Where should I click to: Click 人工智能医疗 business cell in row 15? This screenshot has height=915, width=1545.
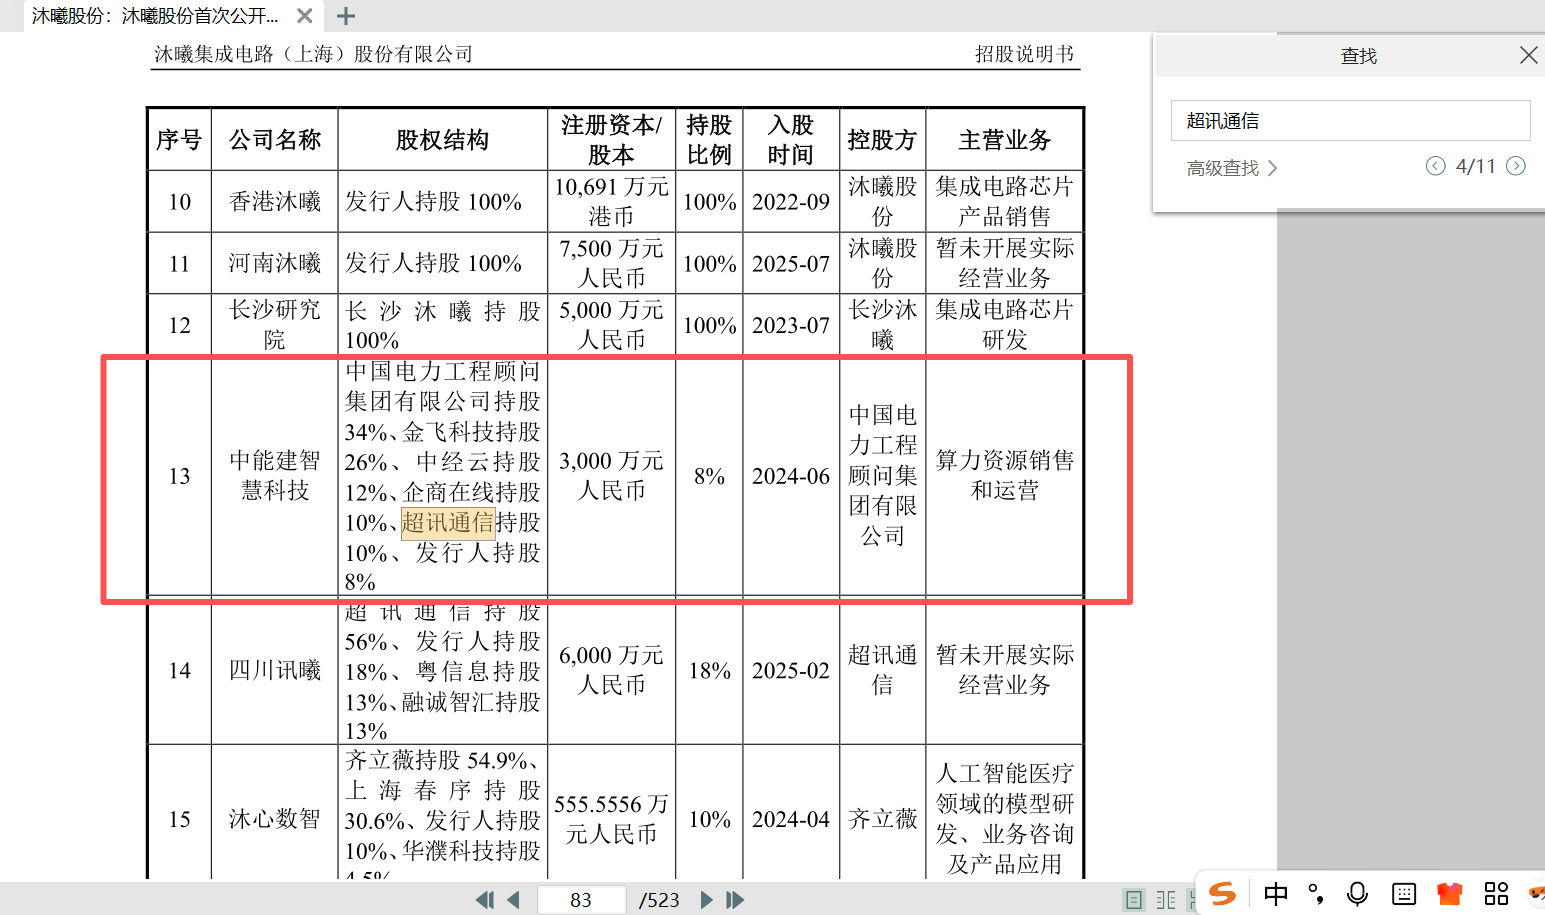(1005, 819)
